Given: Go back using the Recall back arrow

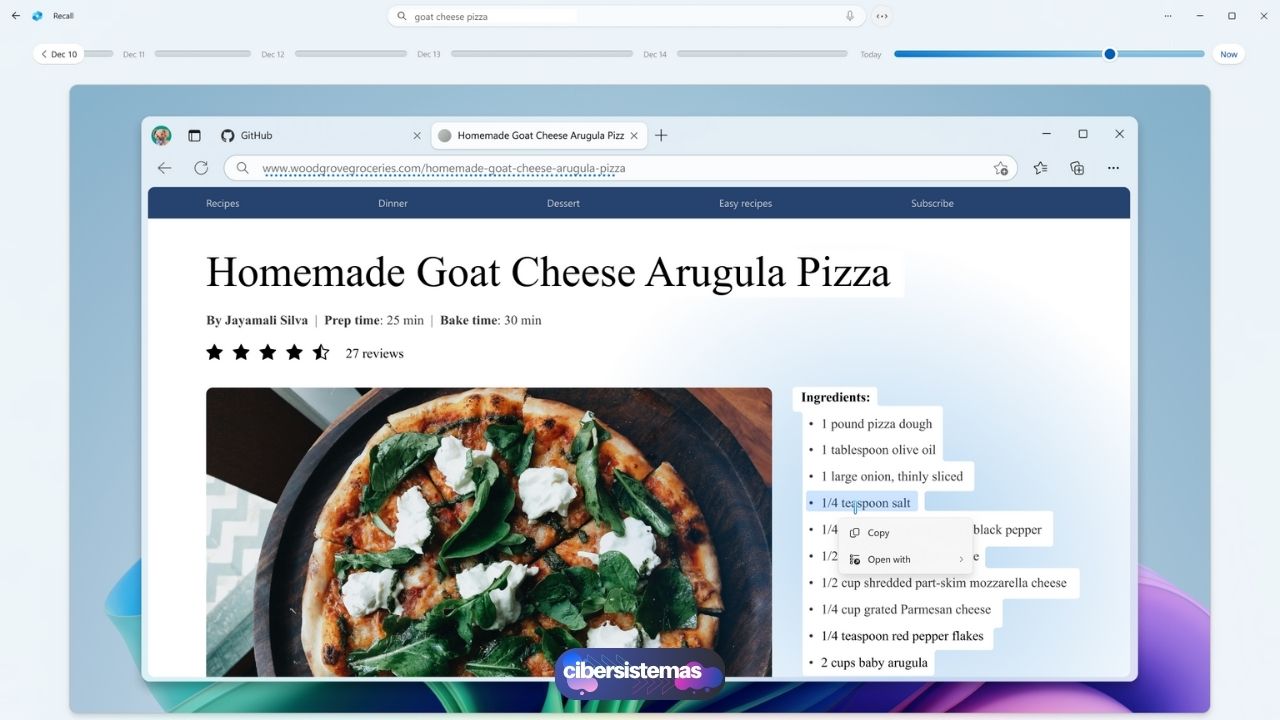Looking at the screenshot, I should 16,16.
